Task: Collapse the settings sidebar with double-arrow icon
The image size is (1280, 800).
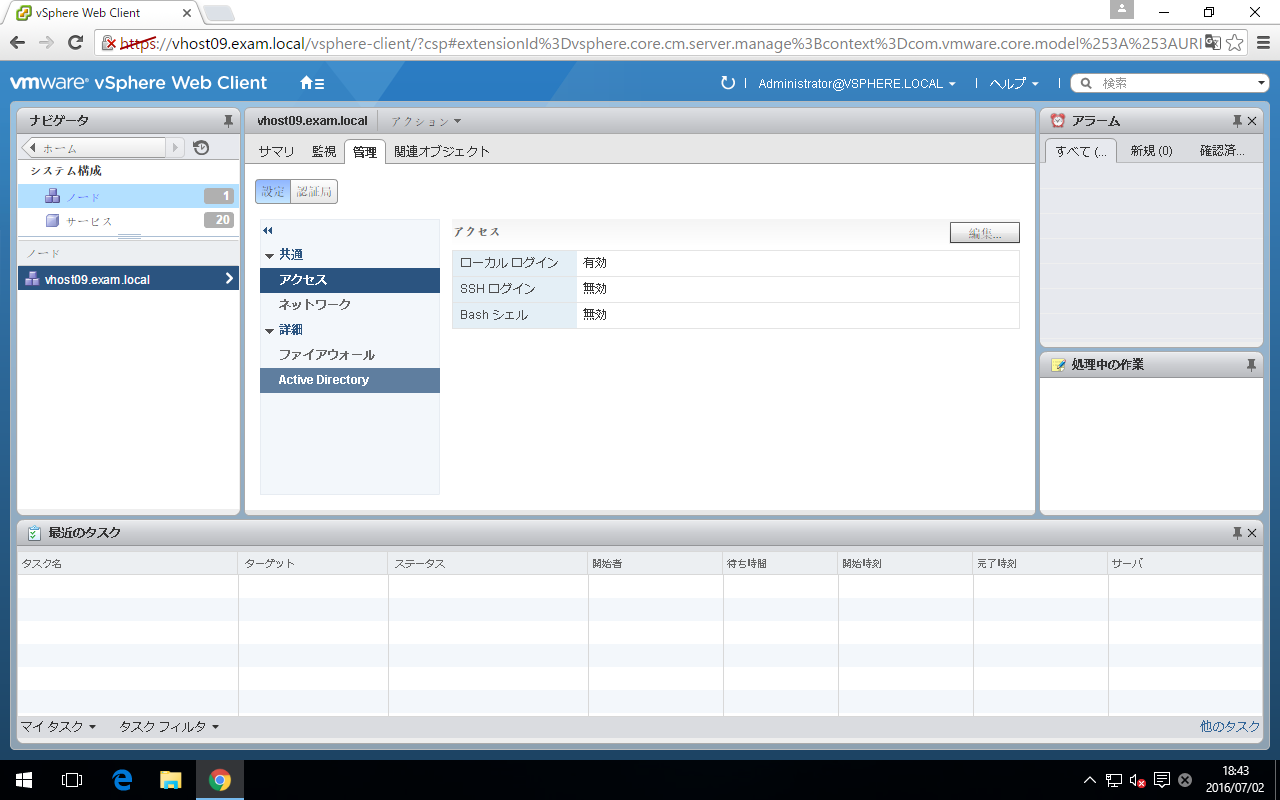Action: (x=268, y=231)
